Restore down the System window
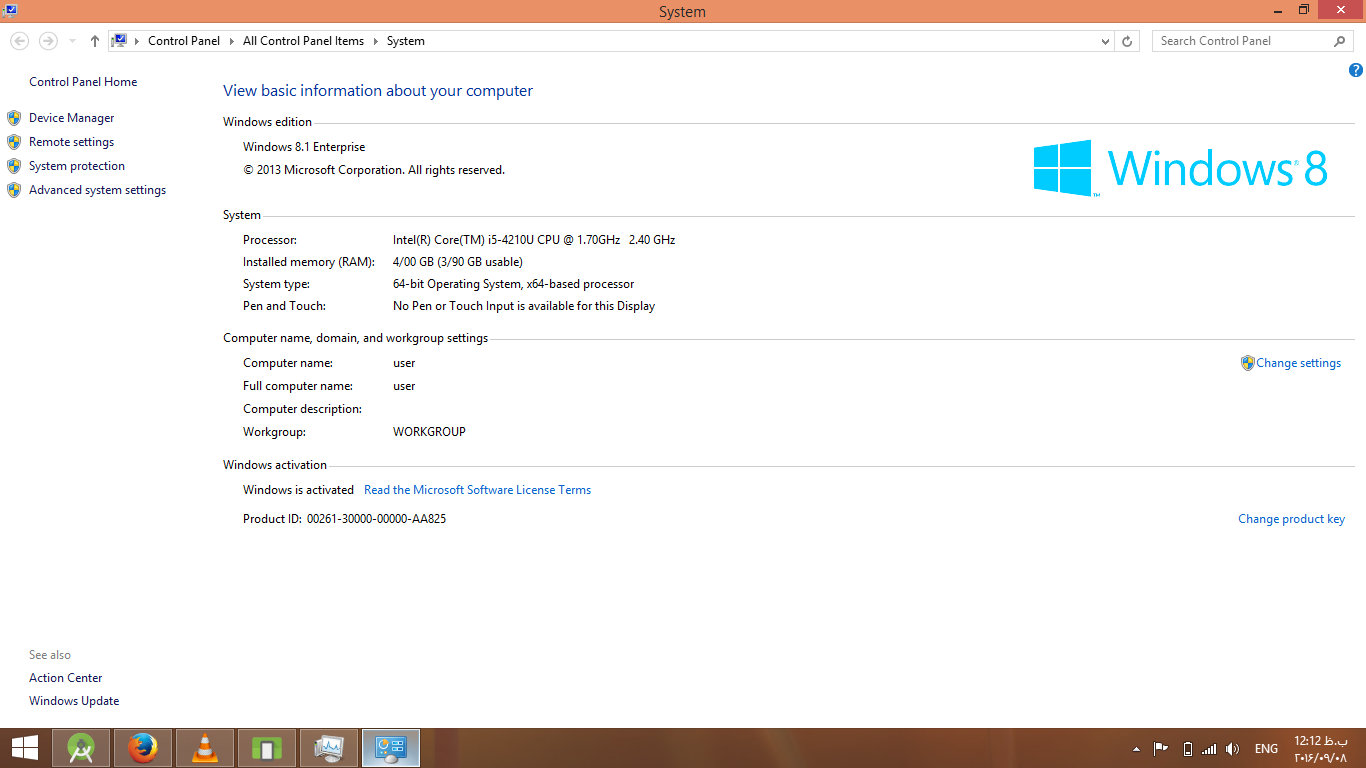Viewport: 1366px width, 768px height. tap(1304, 10)
